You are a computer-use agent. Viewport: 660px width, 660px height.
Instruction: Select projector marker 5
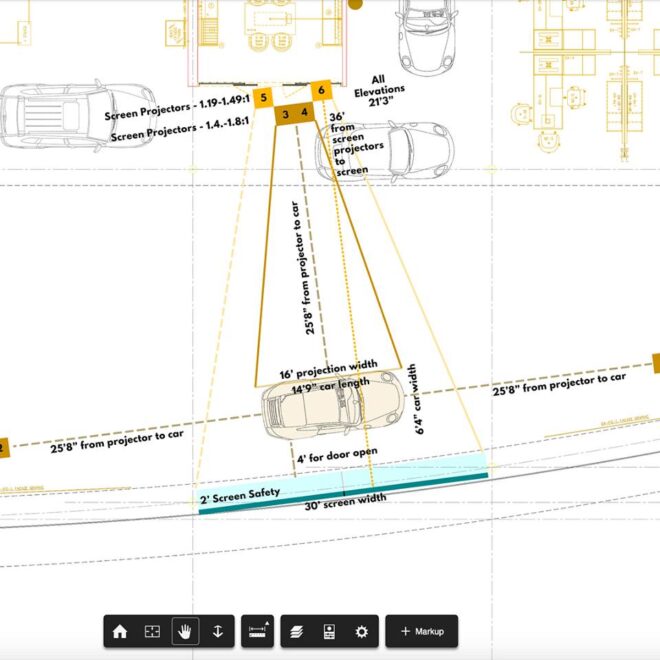pyautogui.click(x=263, y=98)
